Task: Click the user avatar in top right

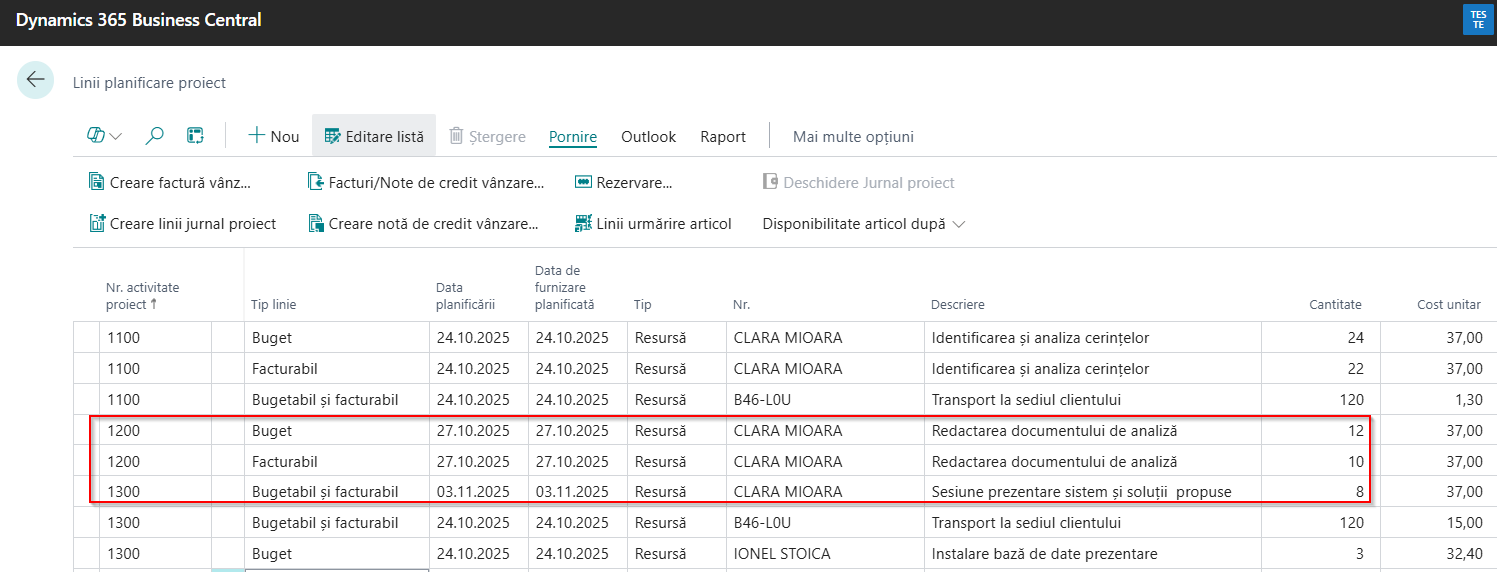Action: click(x=1478, y=19)
